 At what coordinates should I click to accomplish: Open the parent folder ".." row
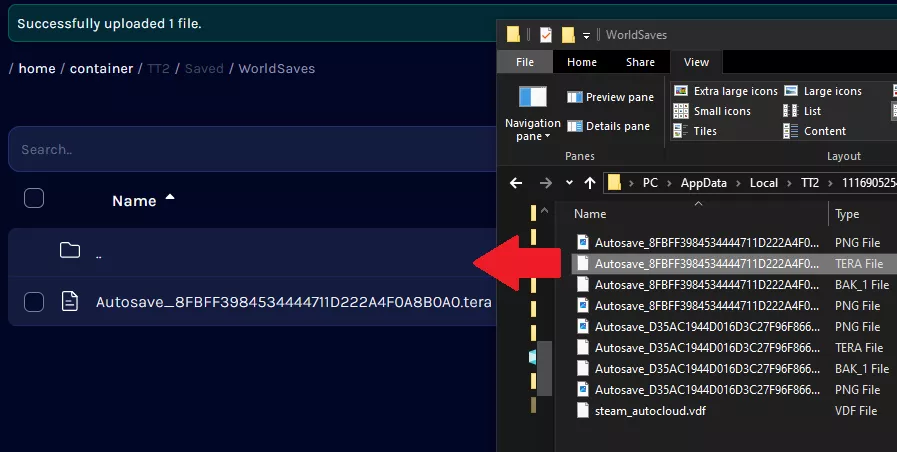(x=98, y=252)
